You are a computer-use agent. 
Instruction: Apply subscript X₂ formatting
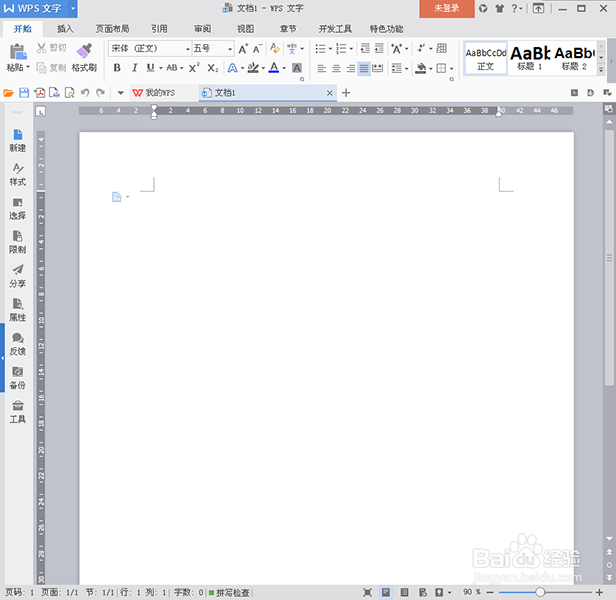213,68
